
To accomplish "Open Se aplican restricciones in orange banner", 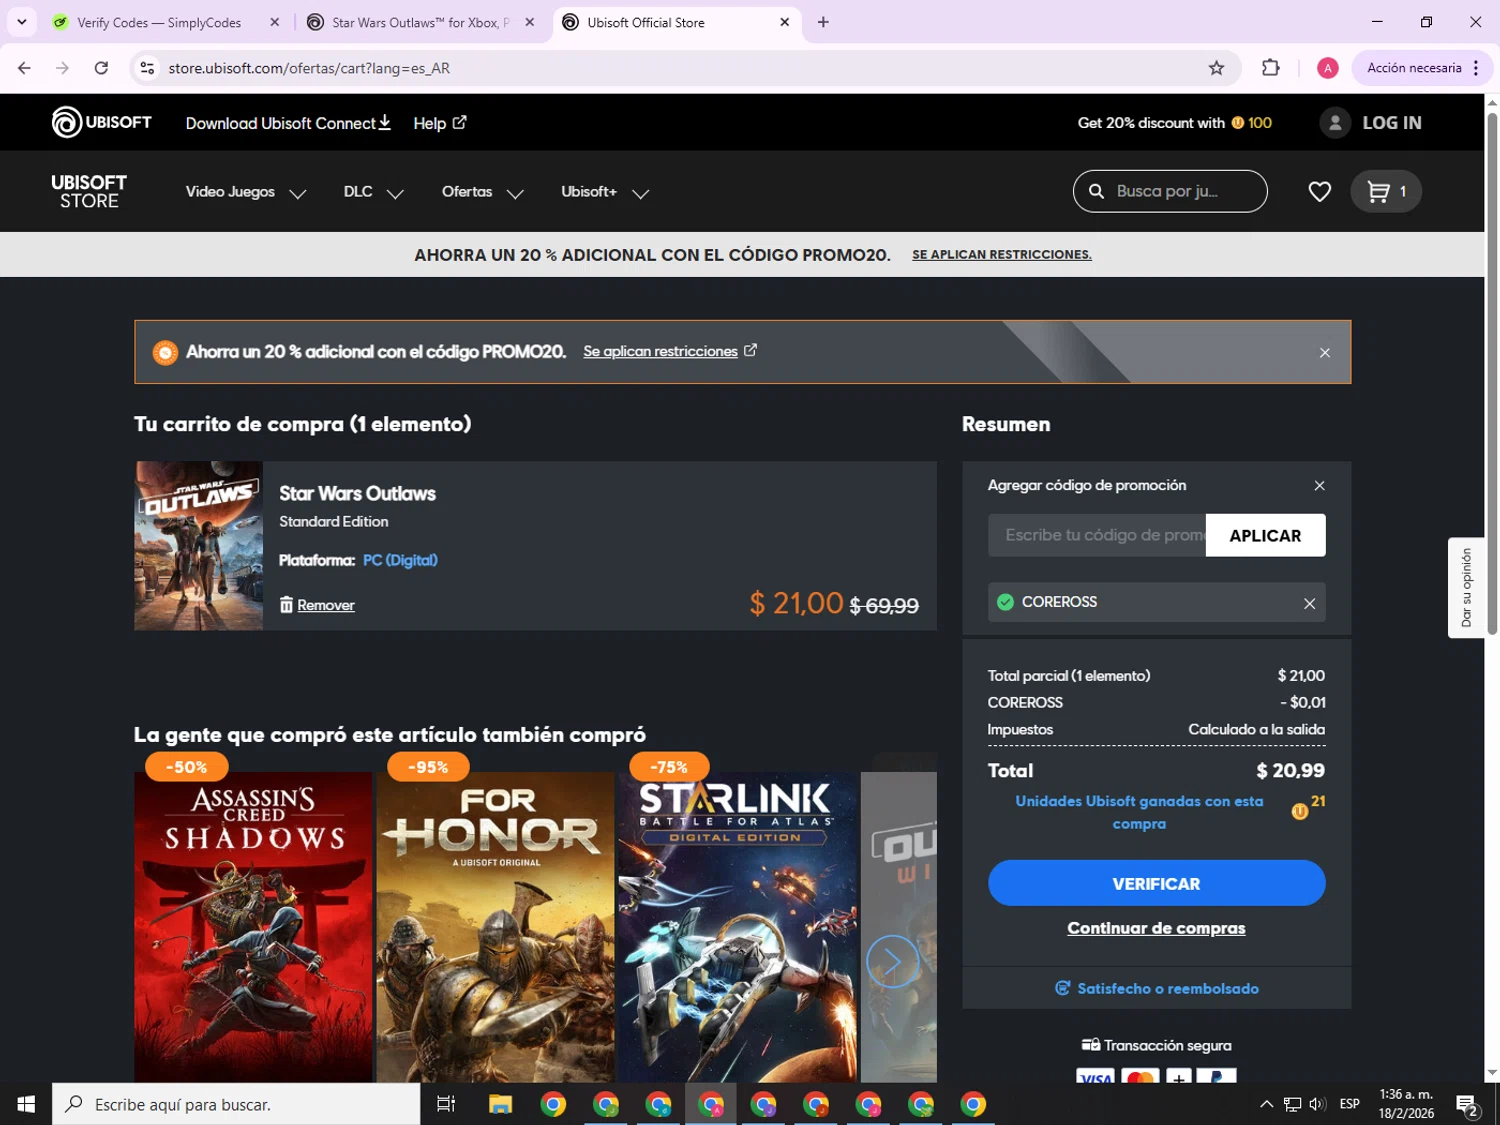I will pos(670,351).
